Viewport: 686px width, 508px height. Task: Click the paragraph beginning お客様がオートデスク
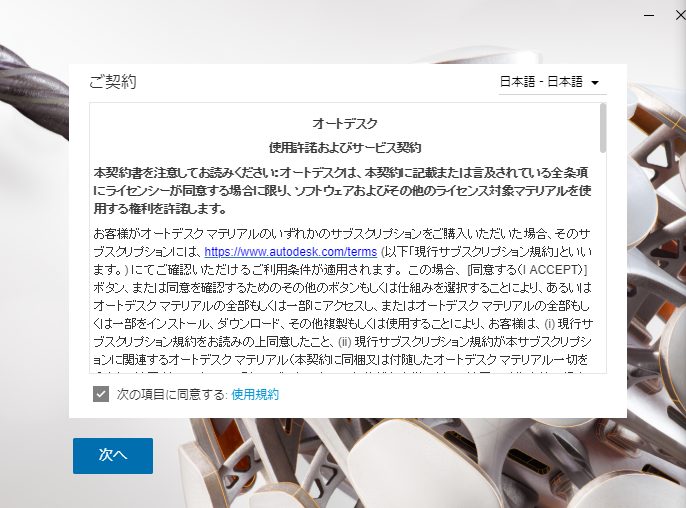(342, 302)
